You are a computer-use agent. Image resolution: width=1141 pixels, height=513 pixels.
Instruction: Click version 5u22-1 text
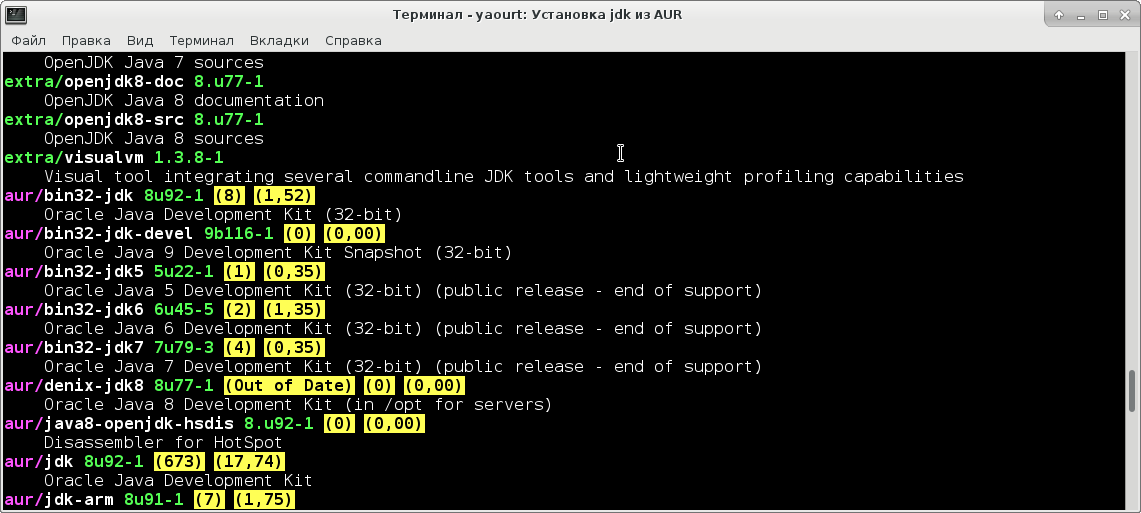[x=184, y=271]
